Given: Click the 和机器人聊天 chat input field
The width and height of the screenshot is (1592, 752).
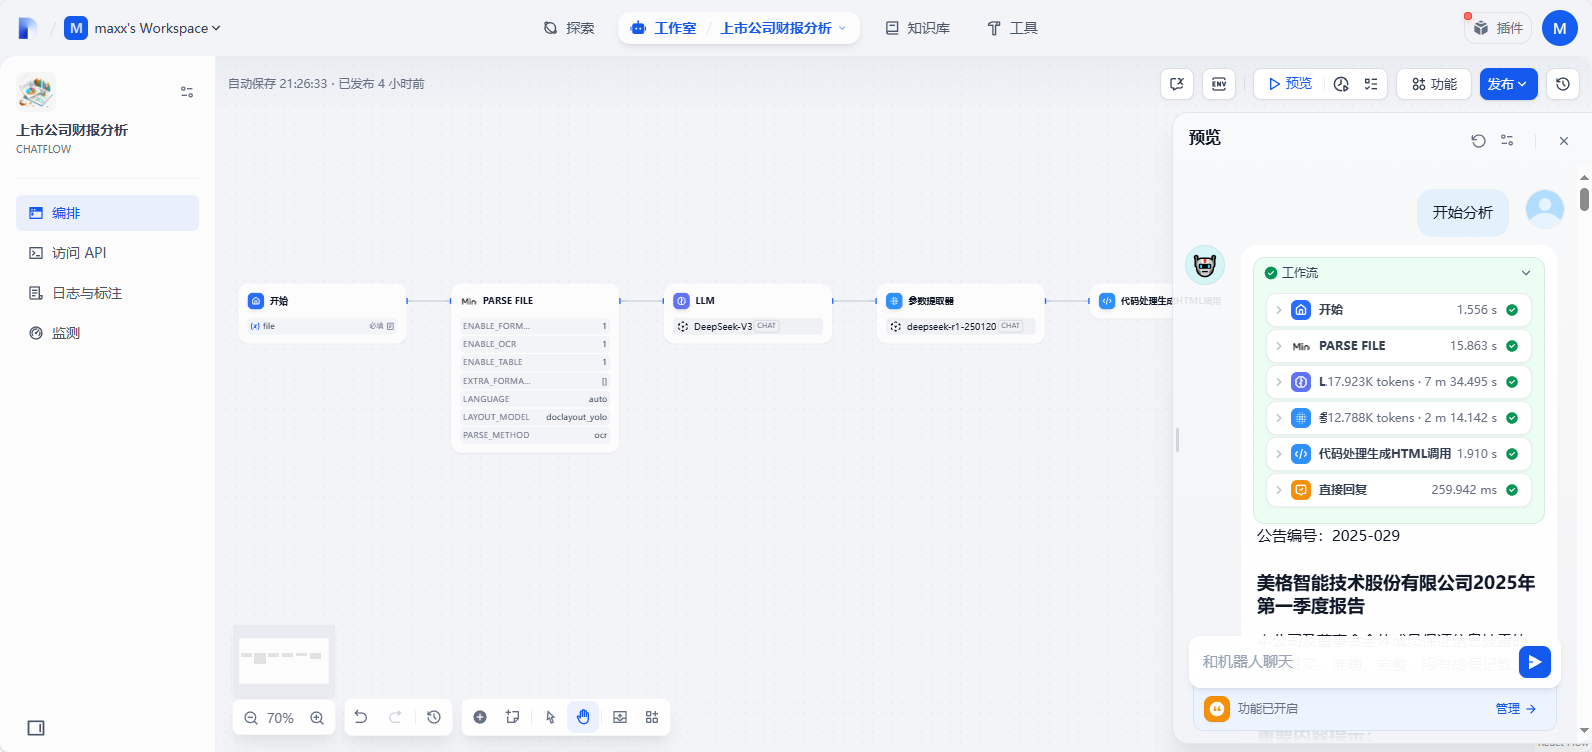Looking at the screenshot, I should point(1355,661).
